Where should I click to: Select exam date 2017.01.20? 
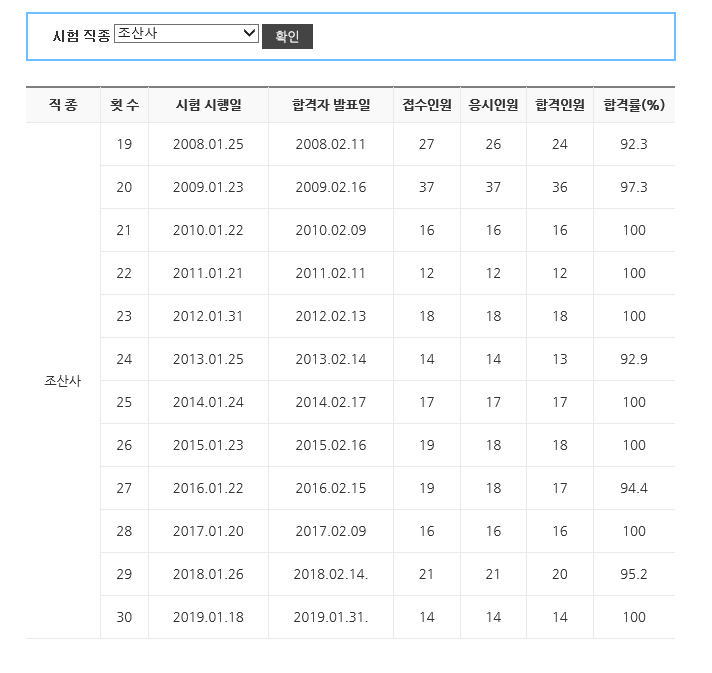208,531
